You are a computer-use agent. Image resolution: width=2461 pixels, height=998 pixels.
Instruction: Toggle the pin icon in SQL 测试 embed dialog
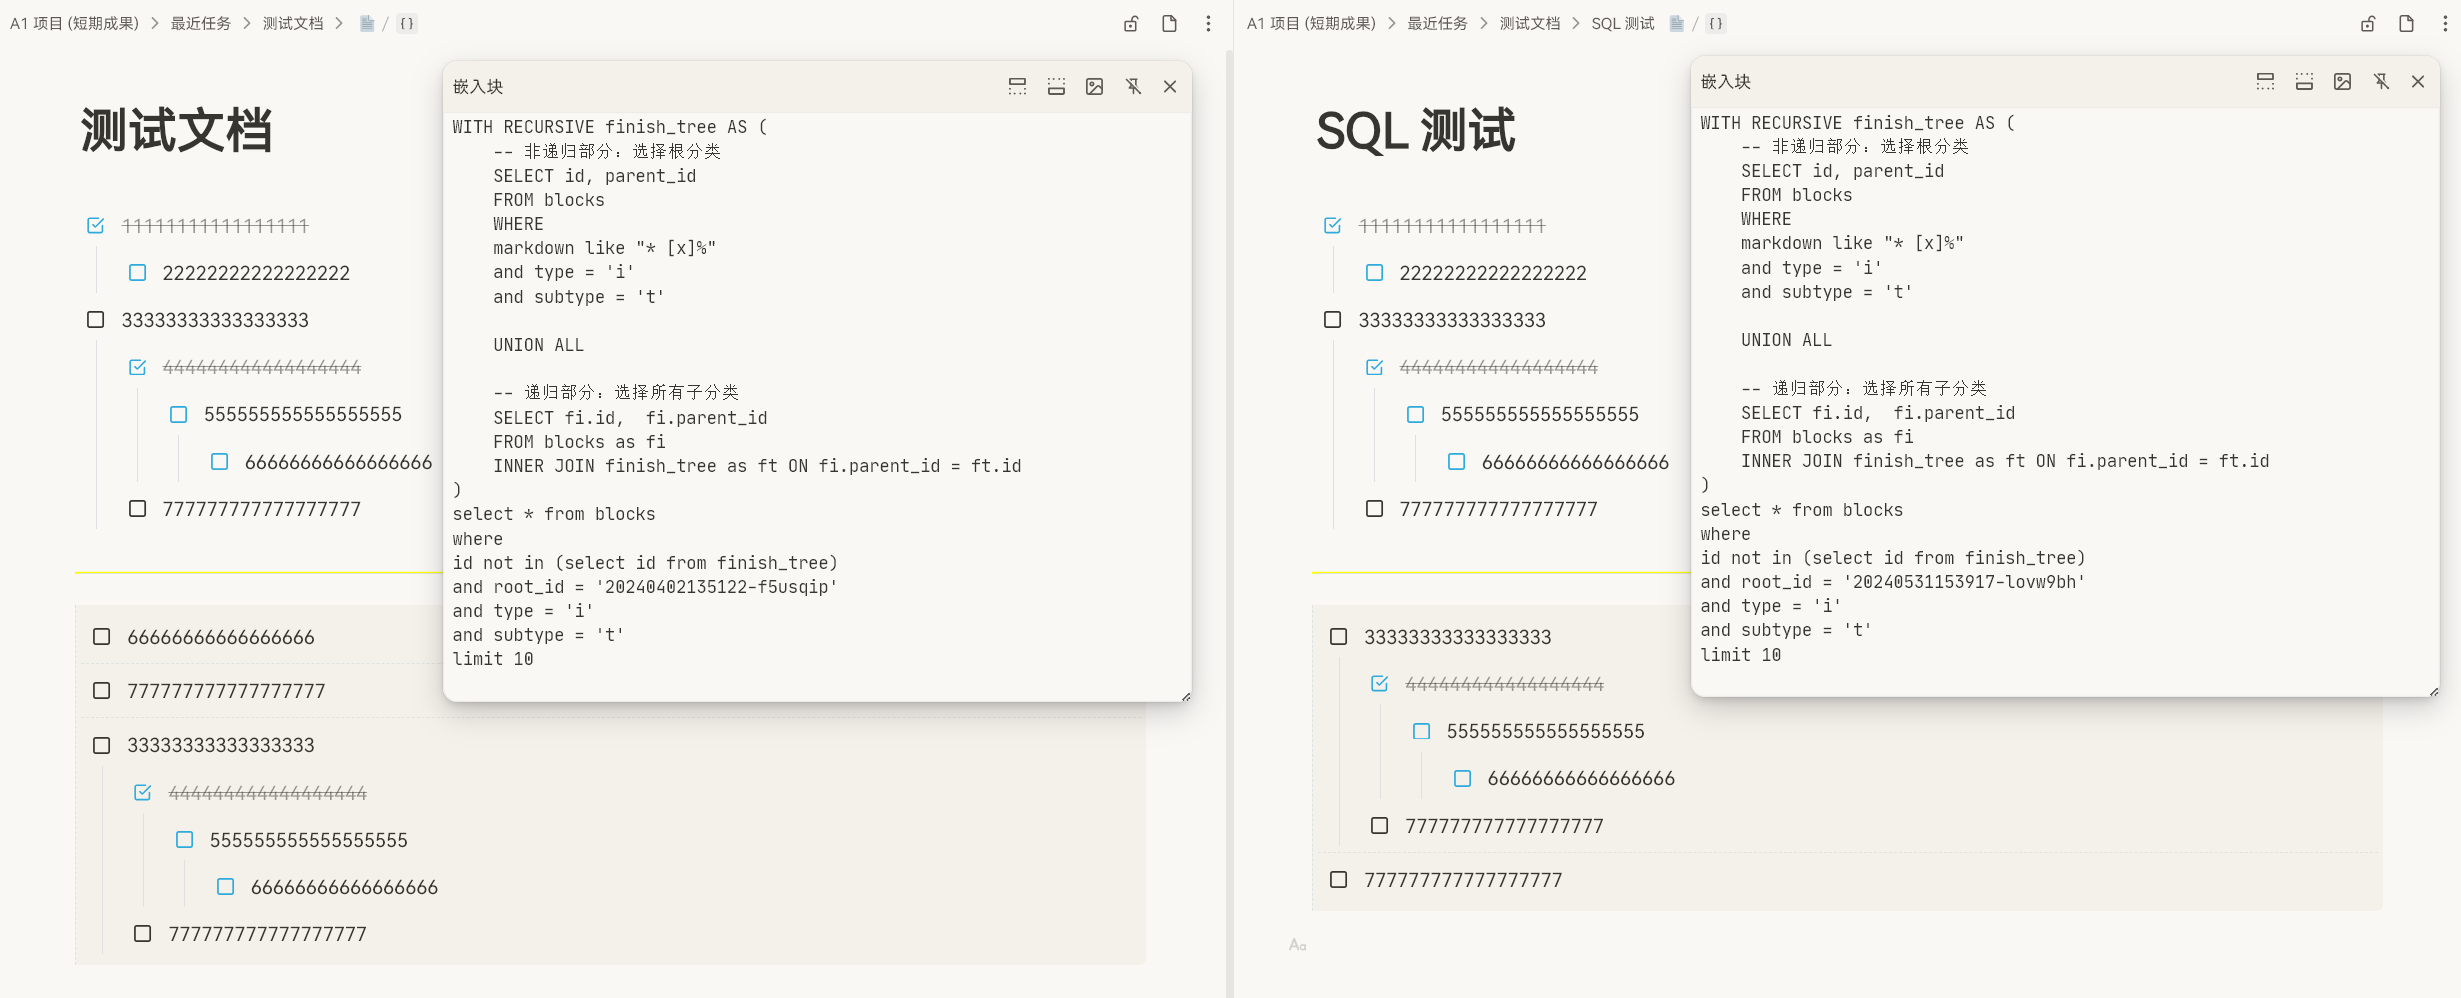point(2381,82)
